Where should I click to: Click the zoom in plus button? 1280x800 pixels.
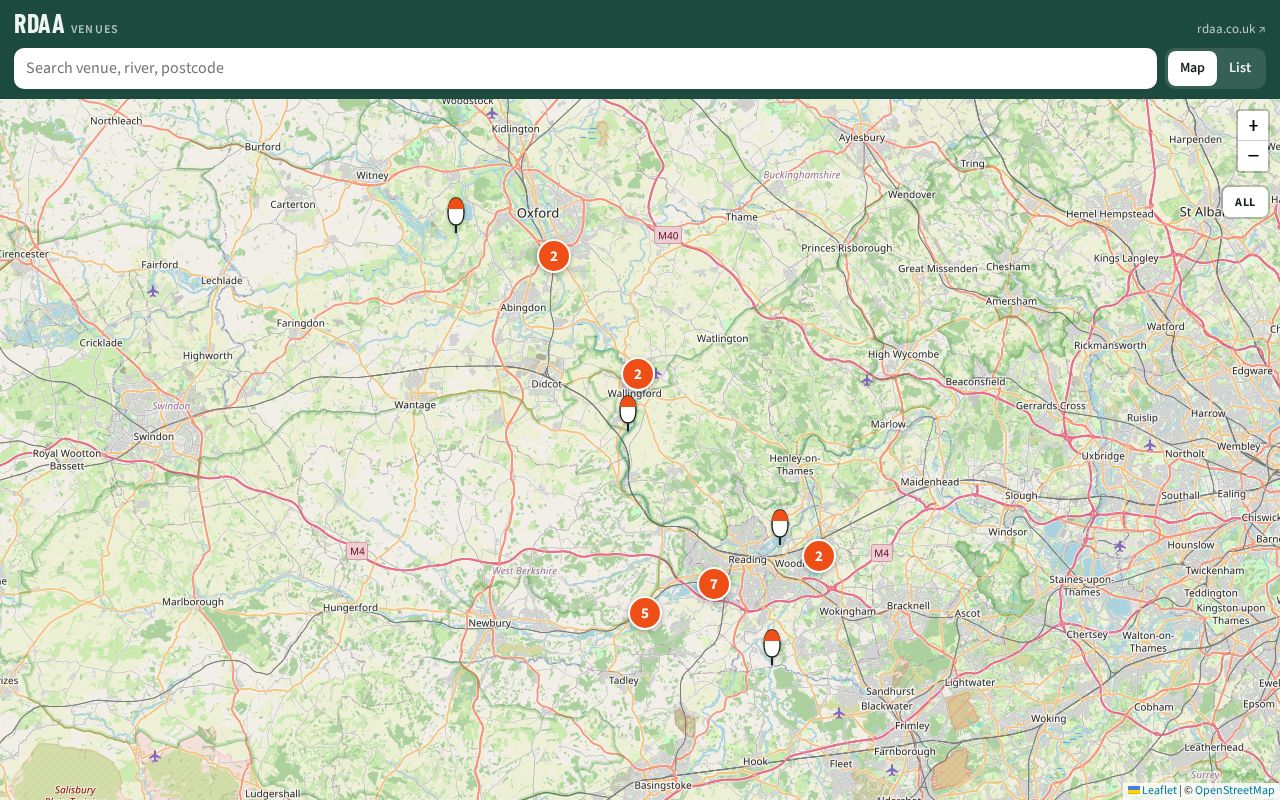pyautogui.click(x=1253, y=126)
